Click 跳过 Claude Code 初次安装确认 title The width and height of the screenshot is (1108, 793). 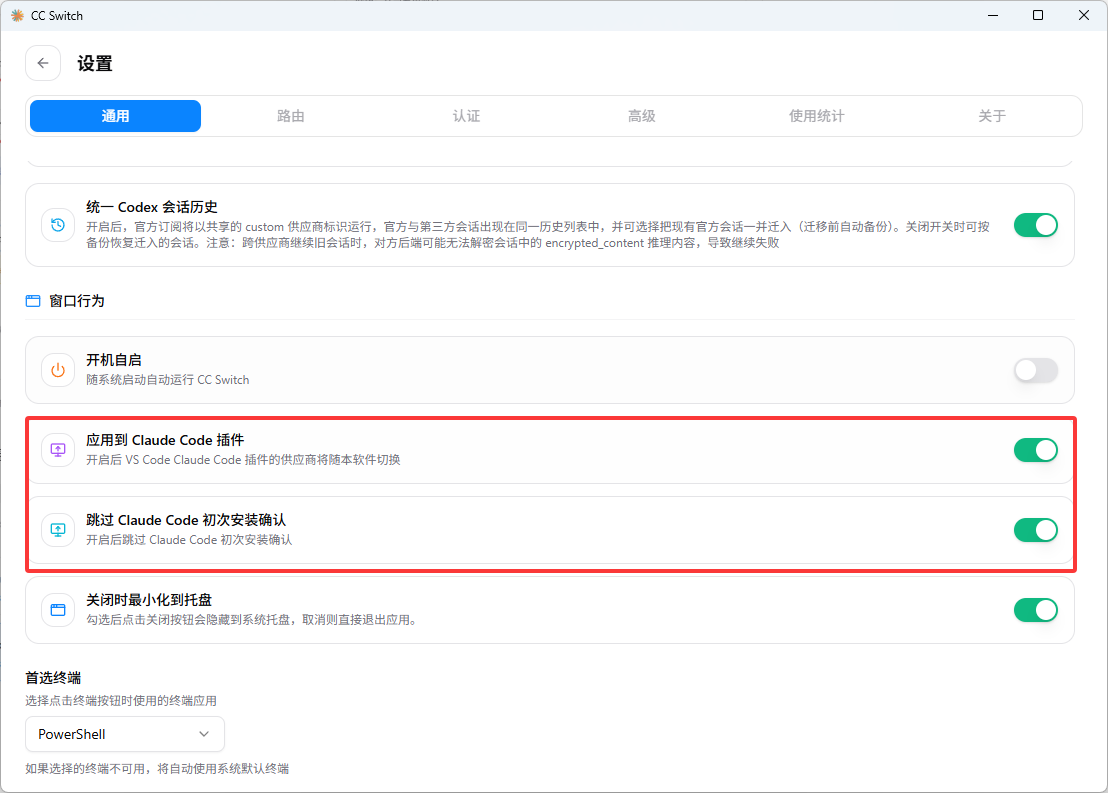186,520
